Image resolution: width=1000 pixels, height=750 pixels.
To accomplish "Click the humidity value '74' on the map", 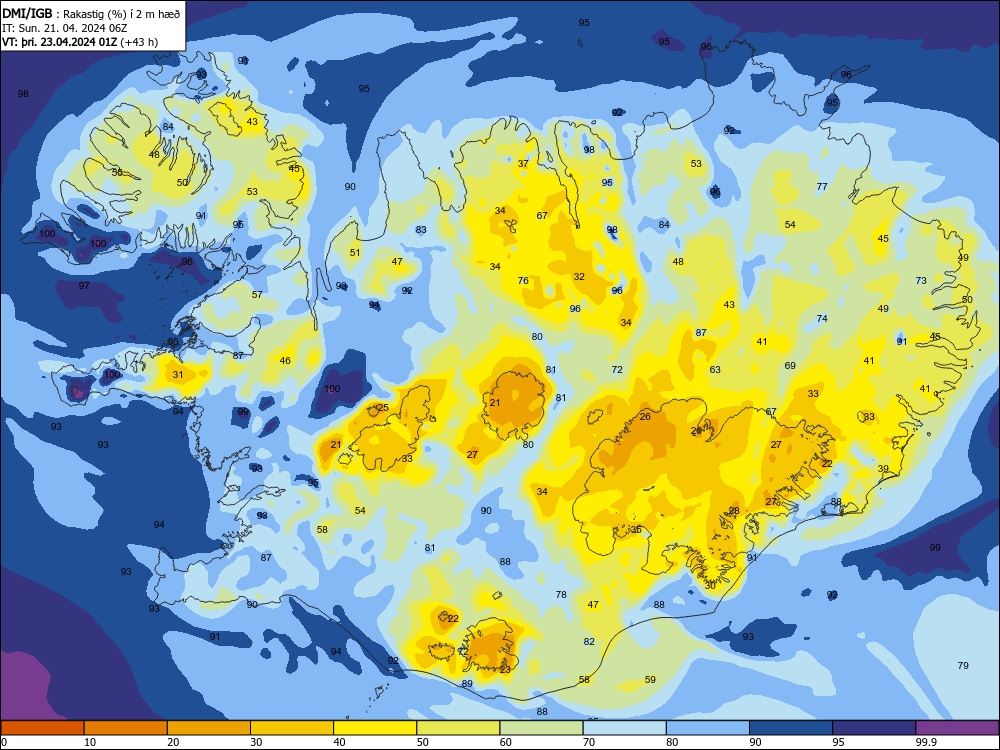I will 822,319.
